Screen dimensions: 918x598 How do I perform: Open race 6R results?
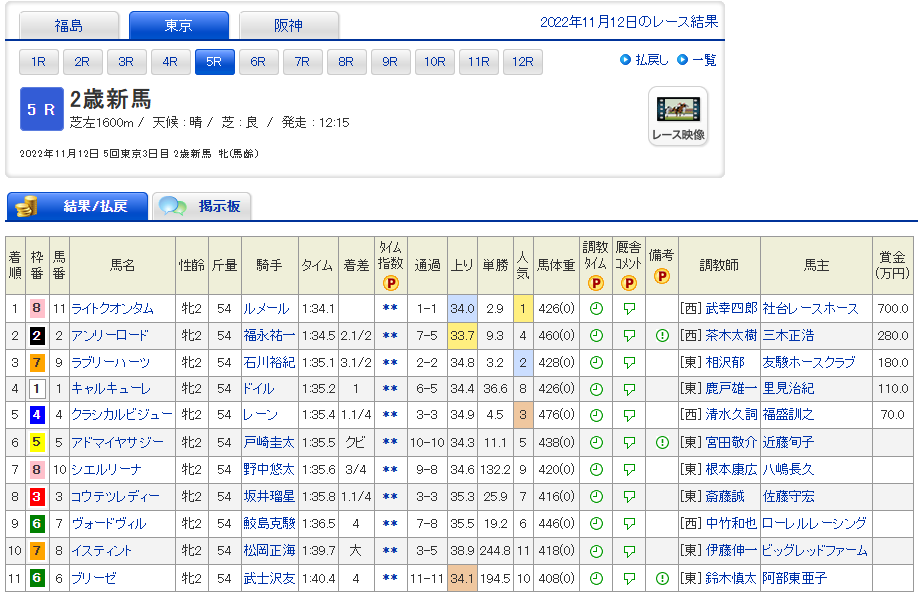coord(258,62)
